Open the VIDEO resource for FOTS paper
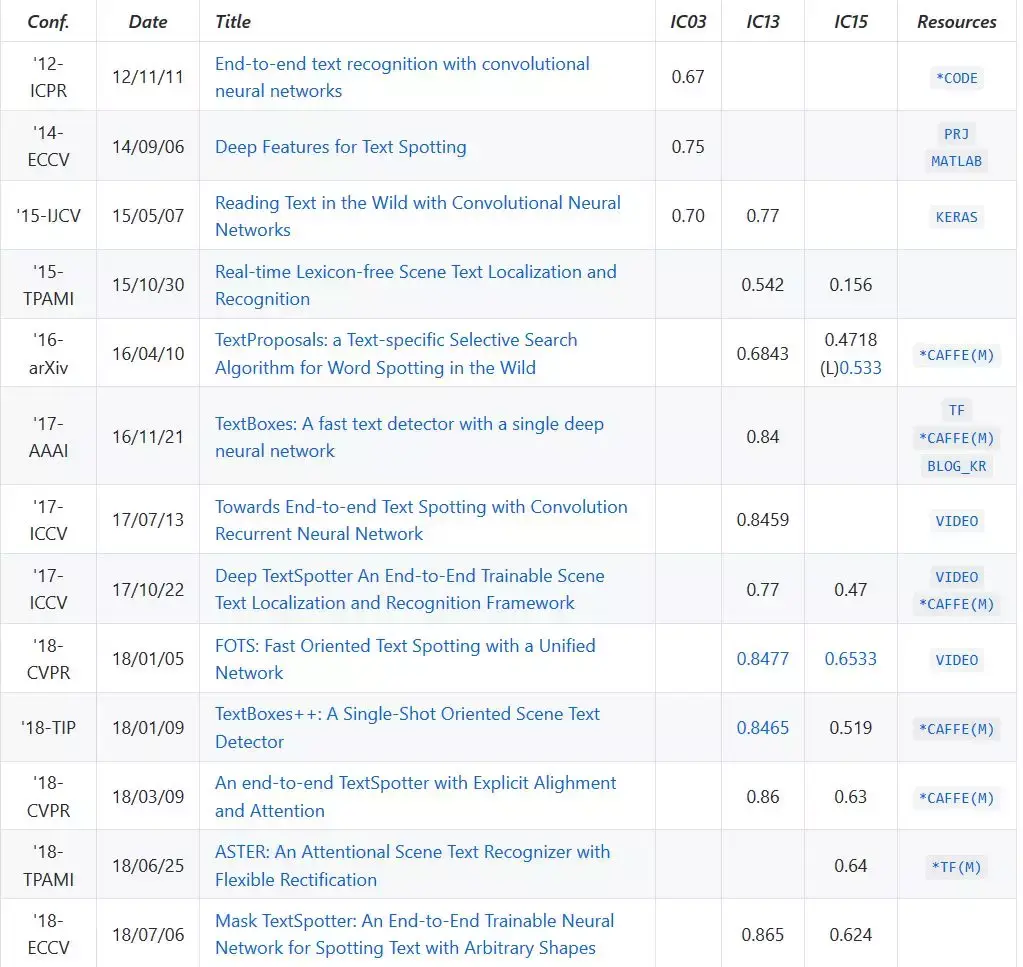Image resolution: width=1023 pixels, height=967 pixels. (956, 660)
